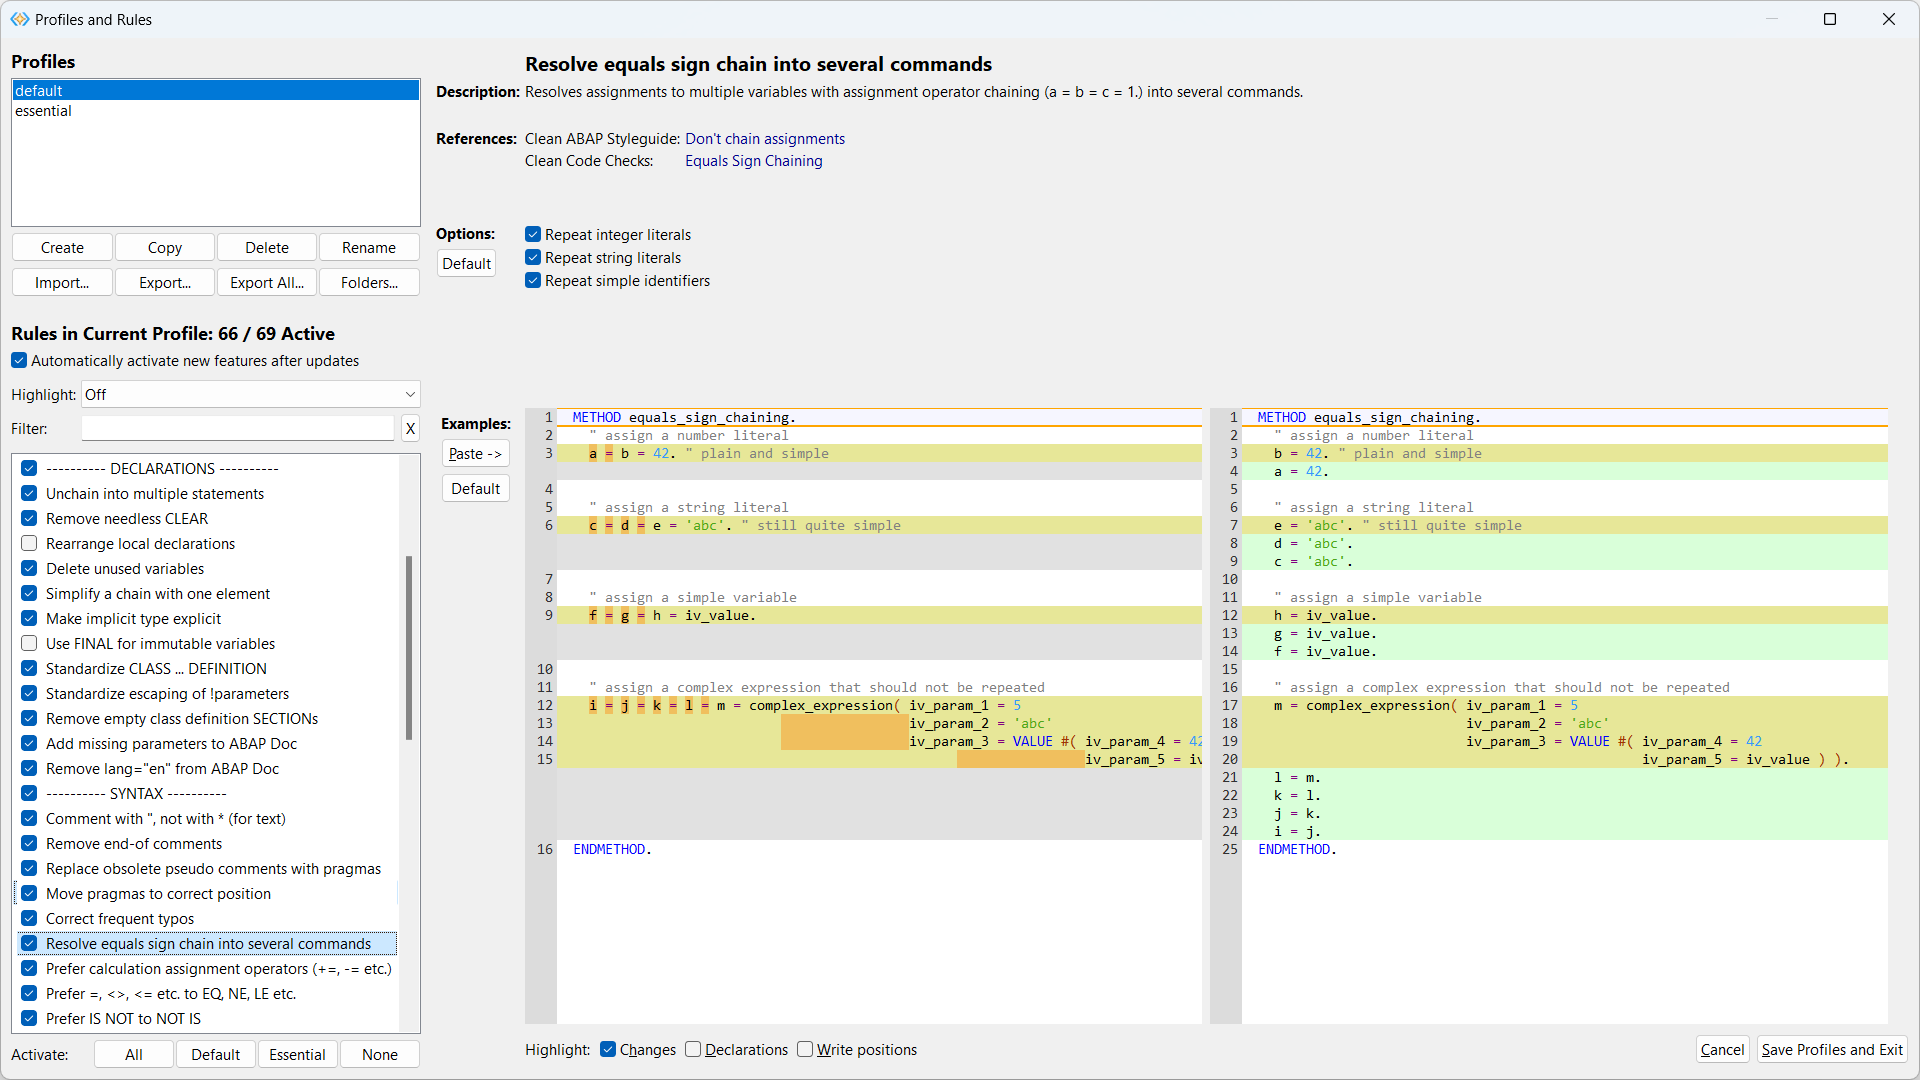The height and width of the screenshot is (1080, 1920).
Task: Disable Repeat string literals option
Action: pyautogui.click(x=533, y=257)
